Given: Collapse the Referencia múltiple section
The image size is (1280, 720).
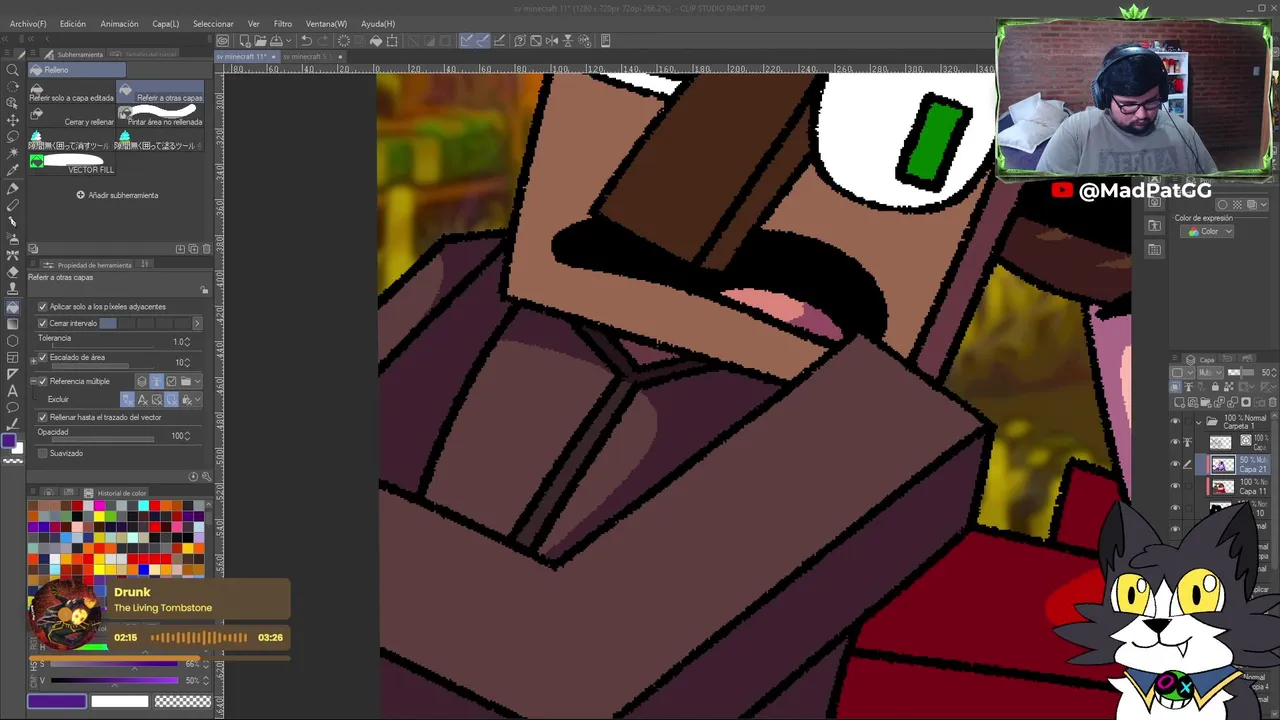Looking at the screenshot, I should coord(32,381).
